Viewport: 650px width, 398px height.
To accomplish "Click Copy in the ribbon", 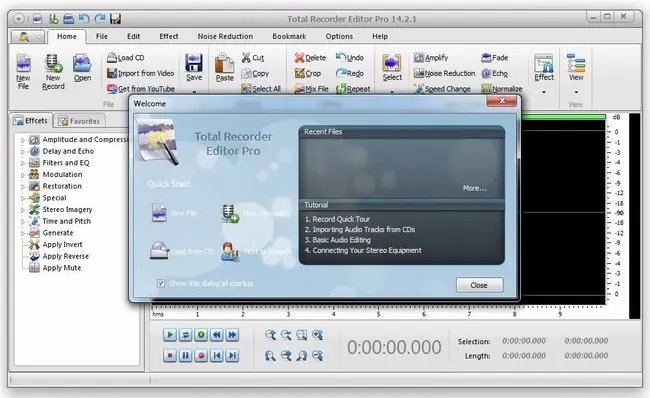I will [x=255, y=73].
